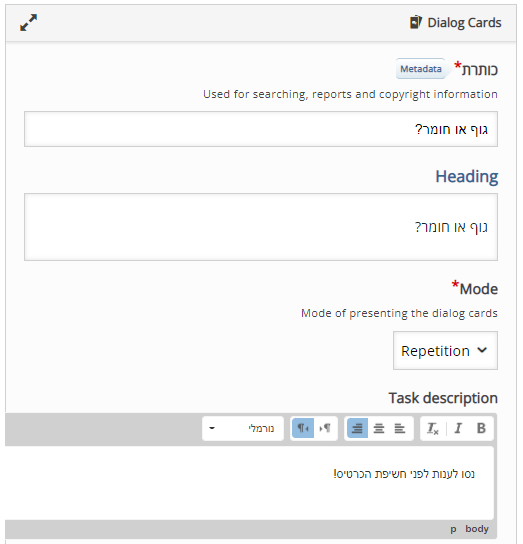Click the Dialog Cards title text
The image size is (523, 544).
464,23
